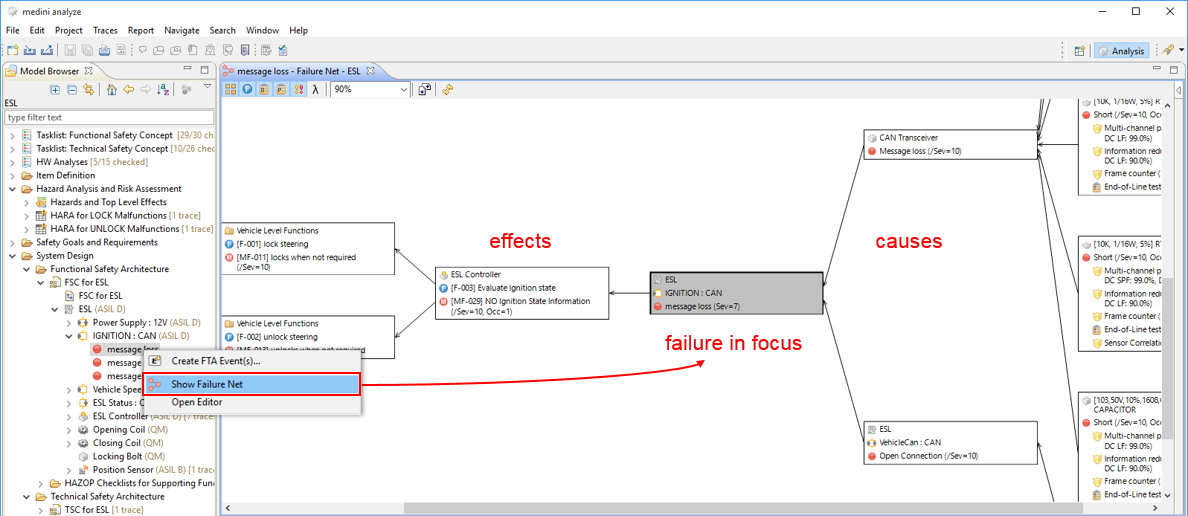
Task: Collapse the System Design folder
Action: tap(11, 255)
